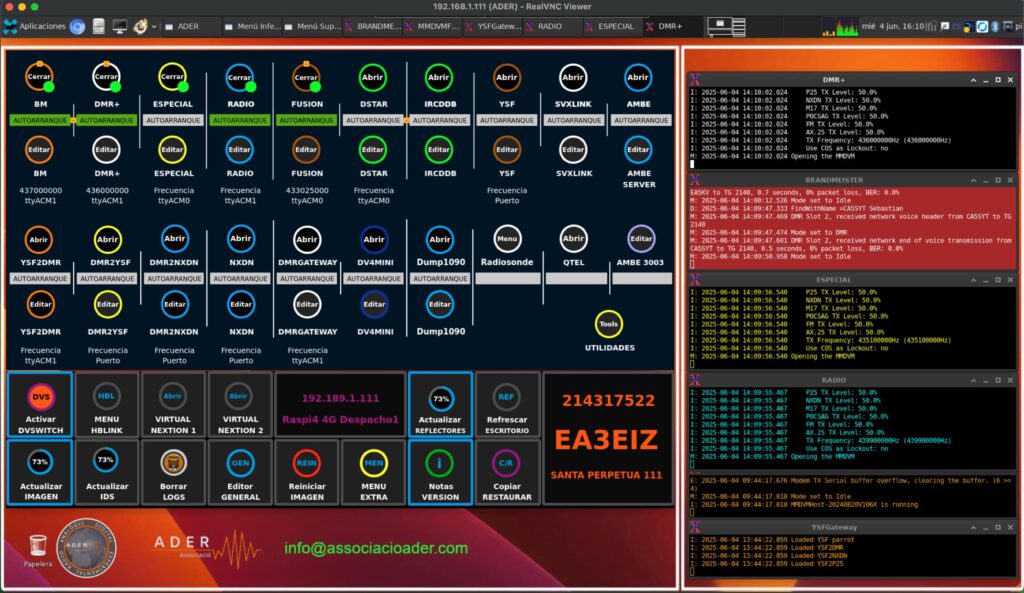Click the YSFGateway terminal title bar

(852, 527)
